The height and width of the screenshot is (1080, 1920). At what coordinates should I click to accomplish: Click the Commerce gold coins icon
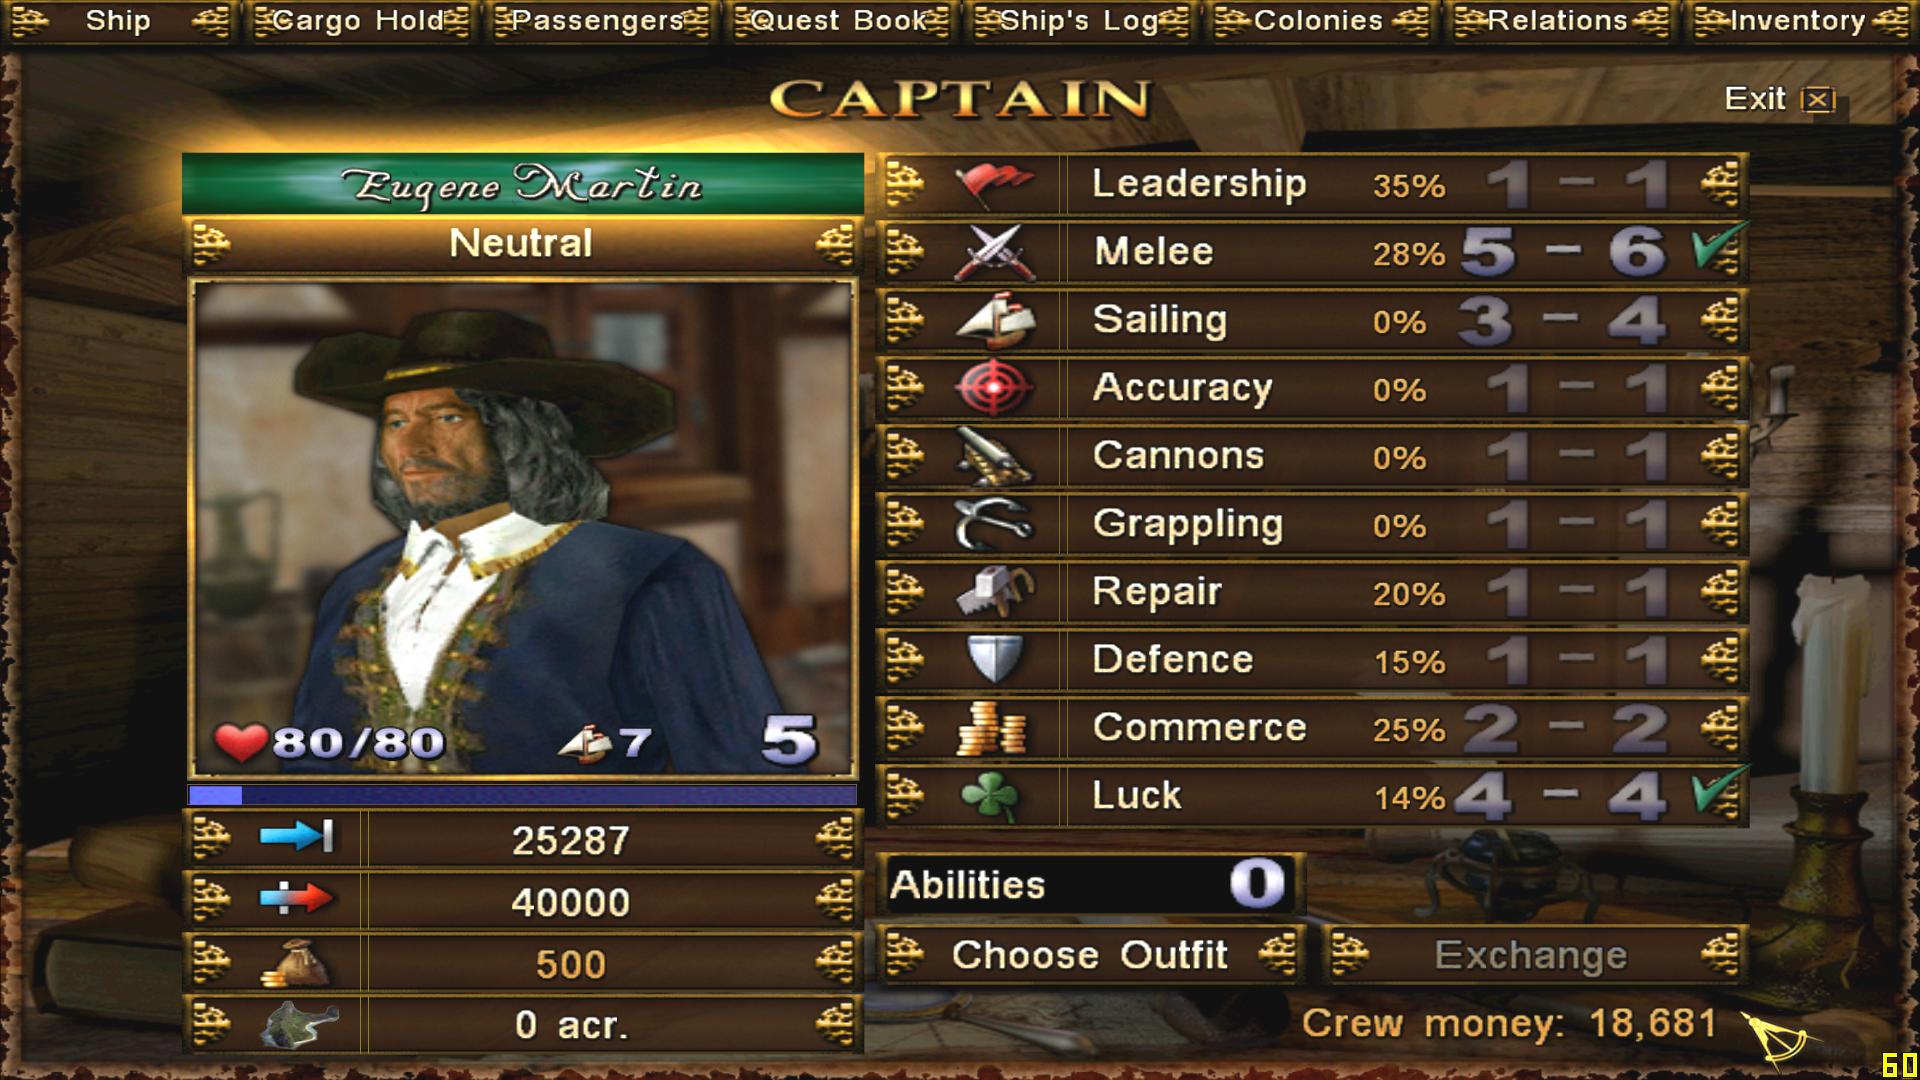[x=992, y=728]
